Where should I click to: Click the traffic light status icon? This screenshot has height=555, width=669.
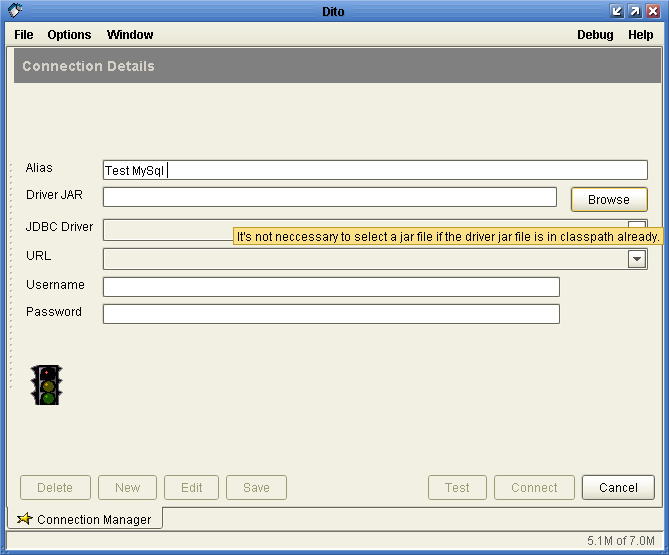pos(46,384)
